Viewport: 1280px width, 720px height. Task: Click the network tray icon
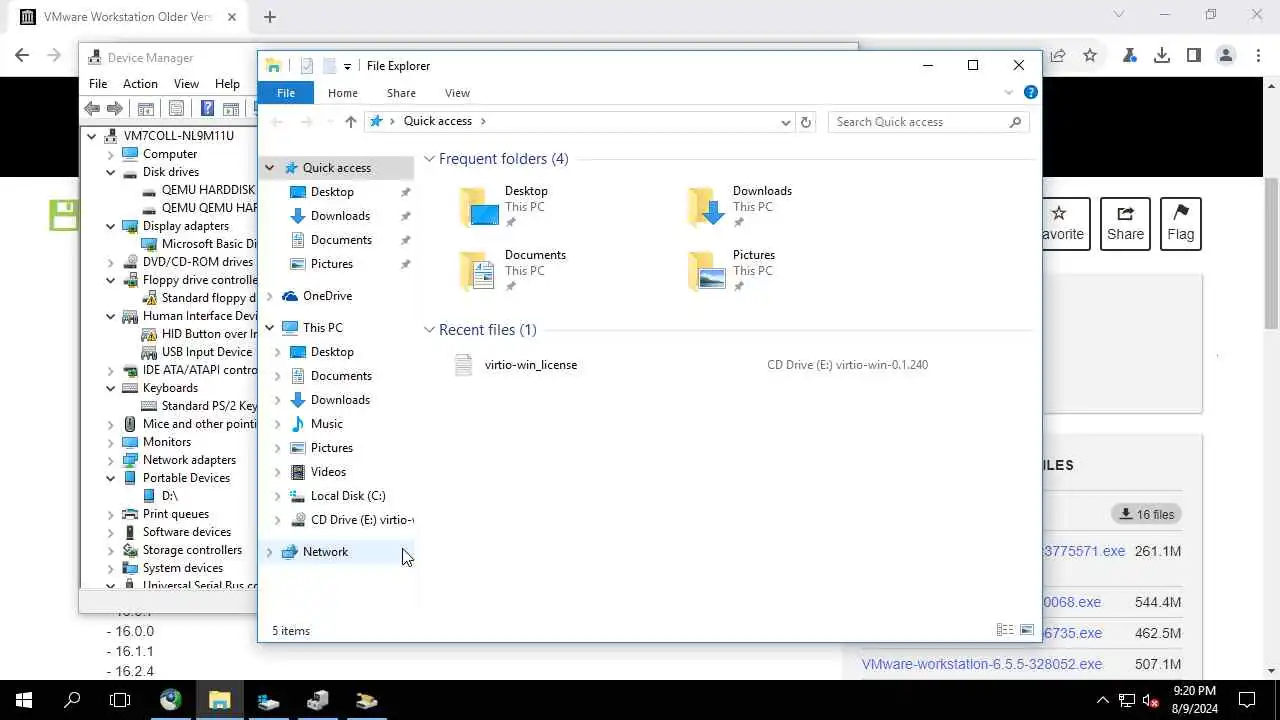coord(1127,700)
